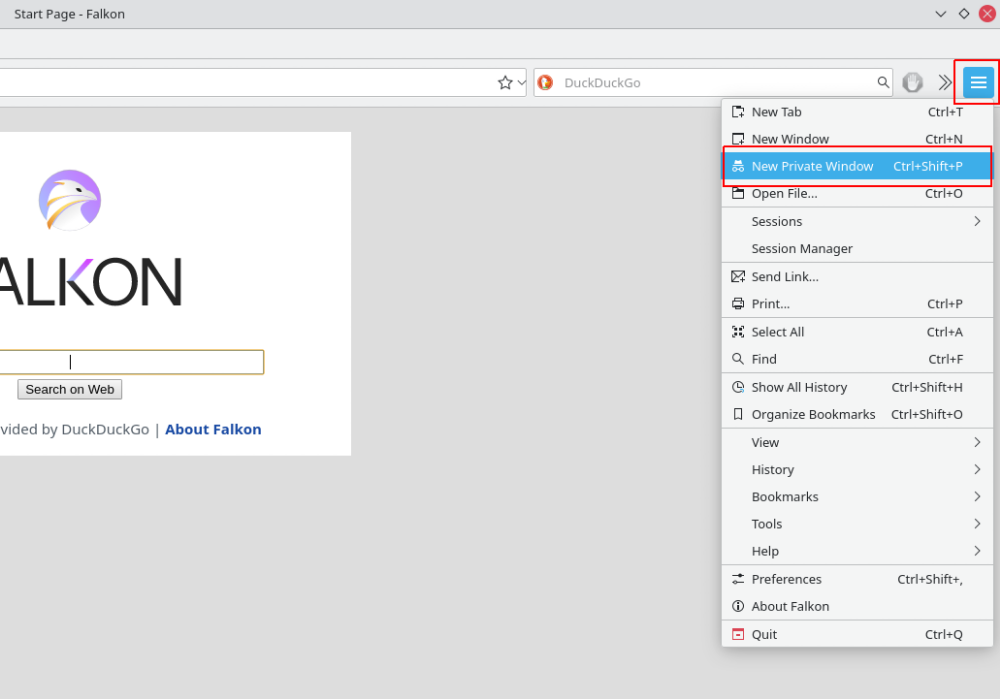Click the red Quit icon
1000x699 pixels.
tap(738, 635)
